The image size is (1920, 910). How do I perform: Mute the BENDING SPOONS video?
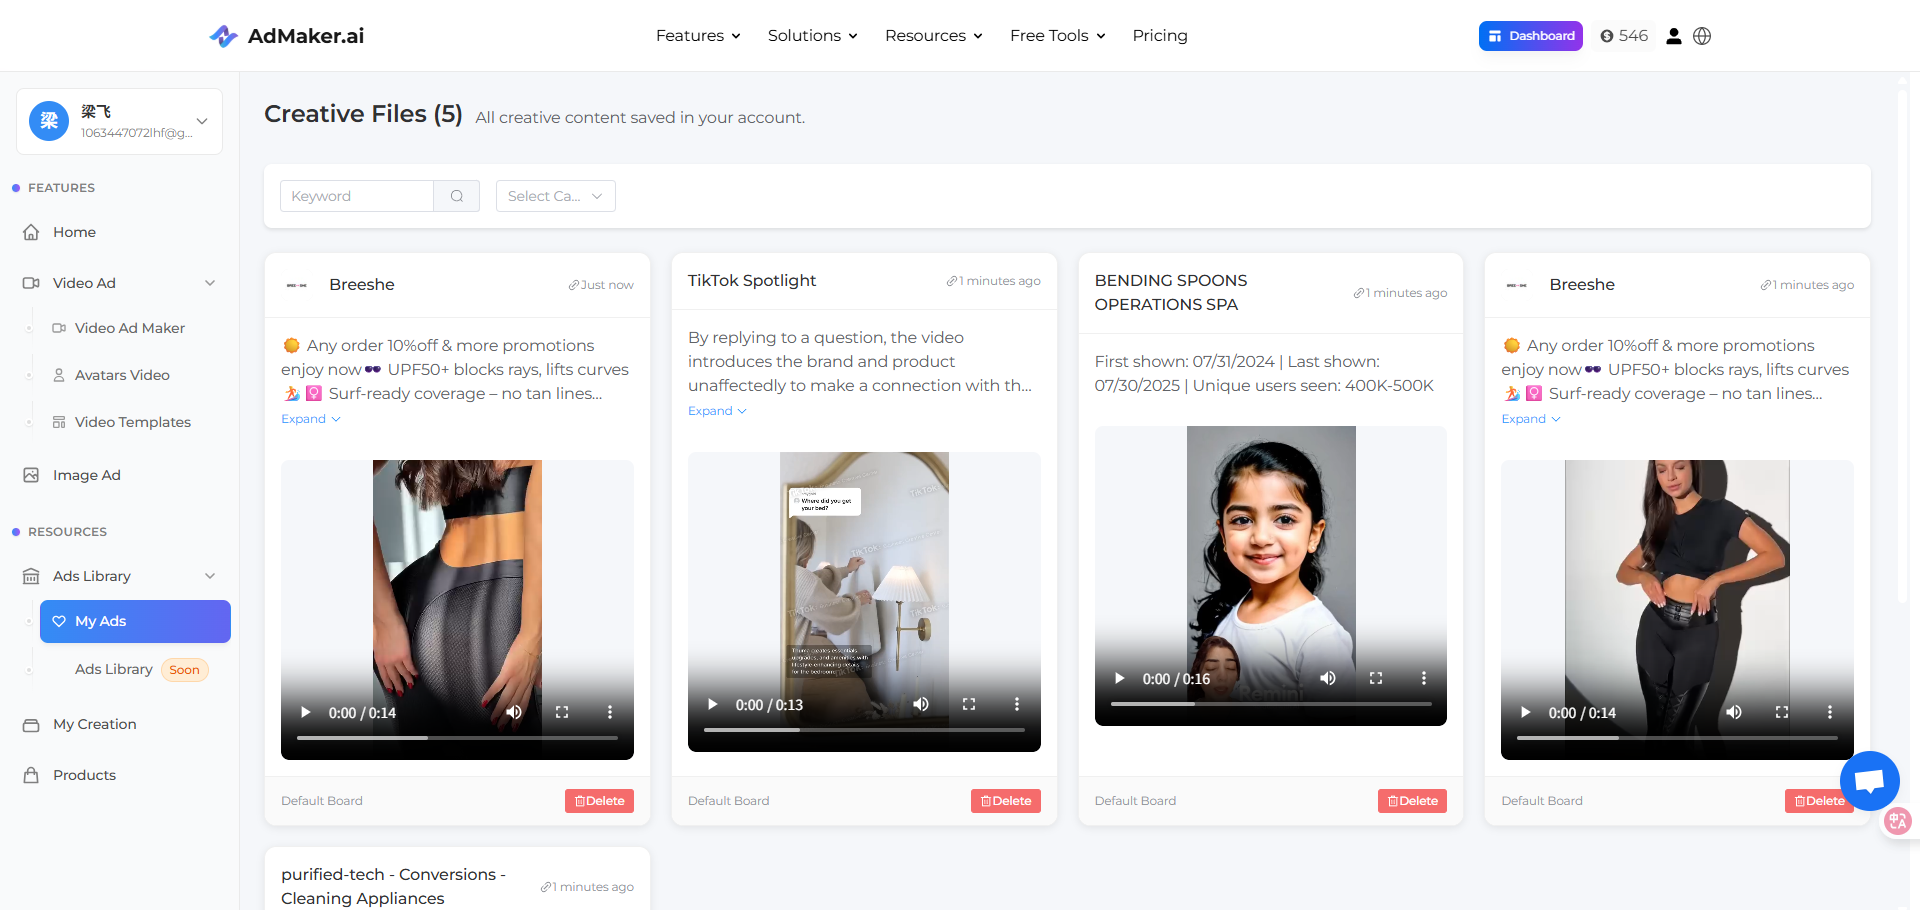click(1328, 679)
